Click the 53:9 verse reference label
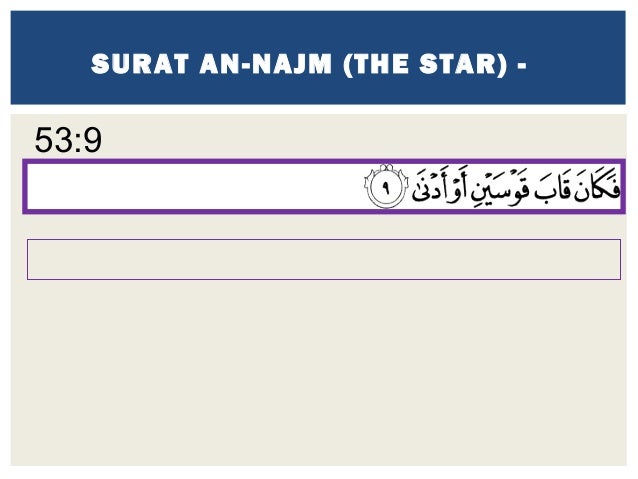 [68, 140]
